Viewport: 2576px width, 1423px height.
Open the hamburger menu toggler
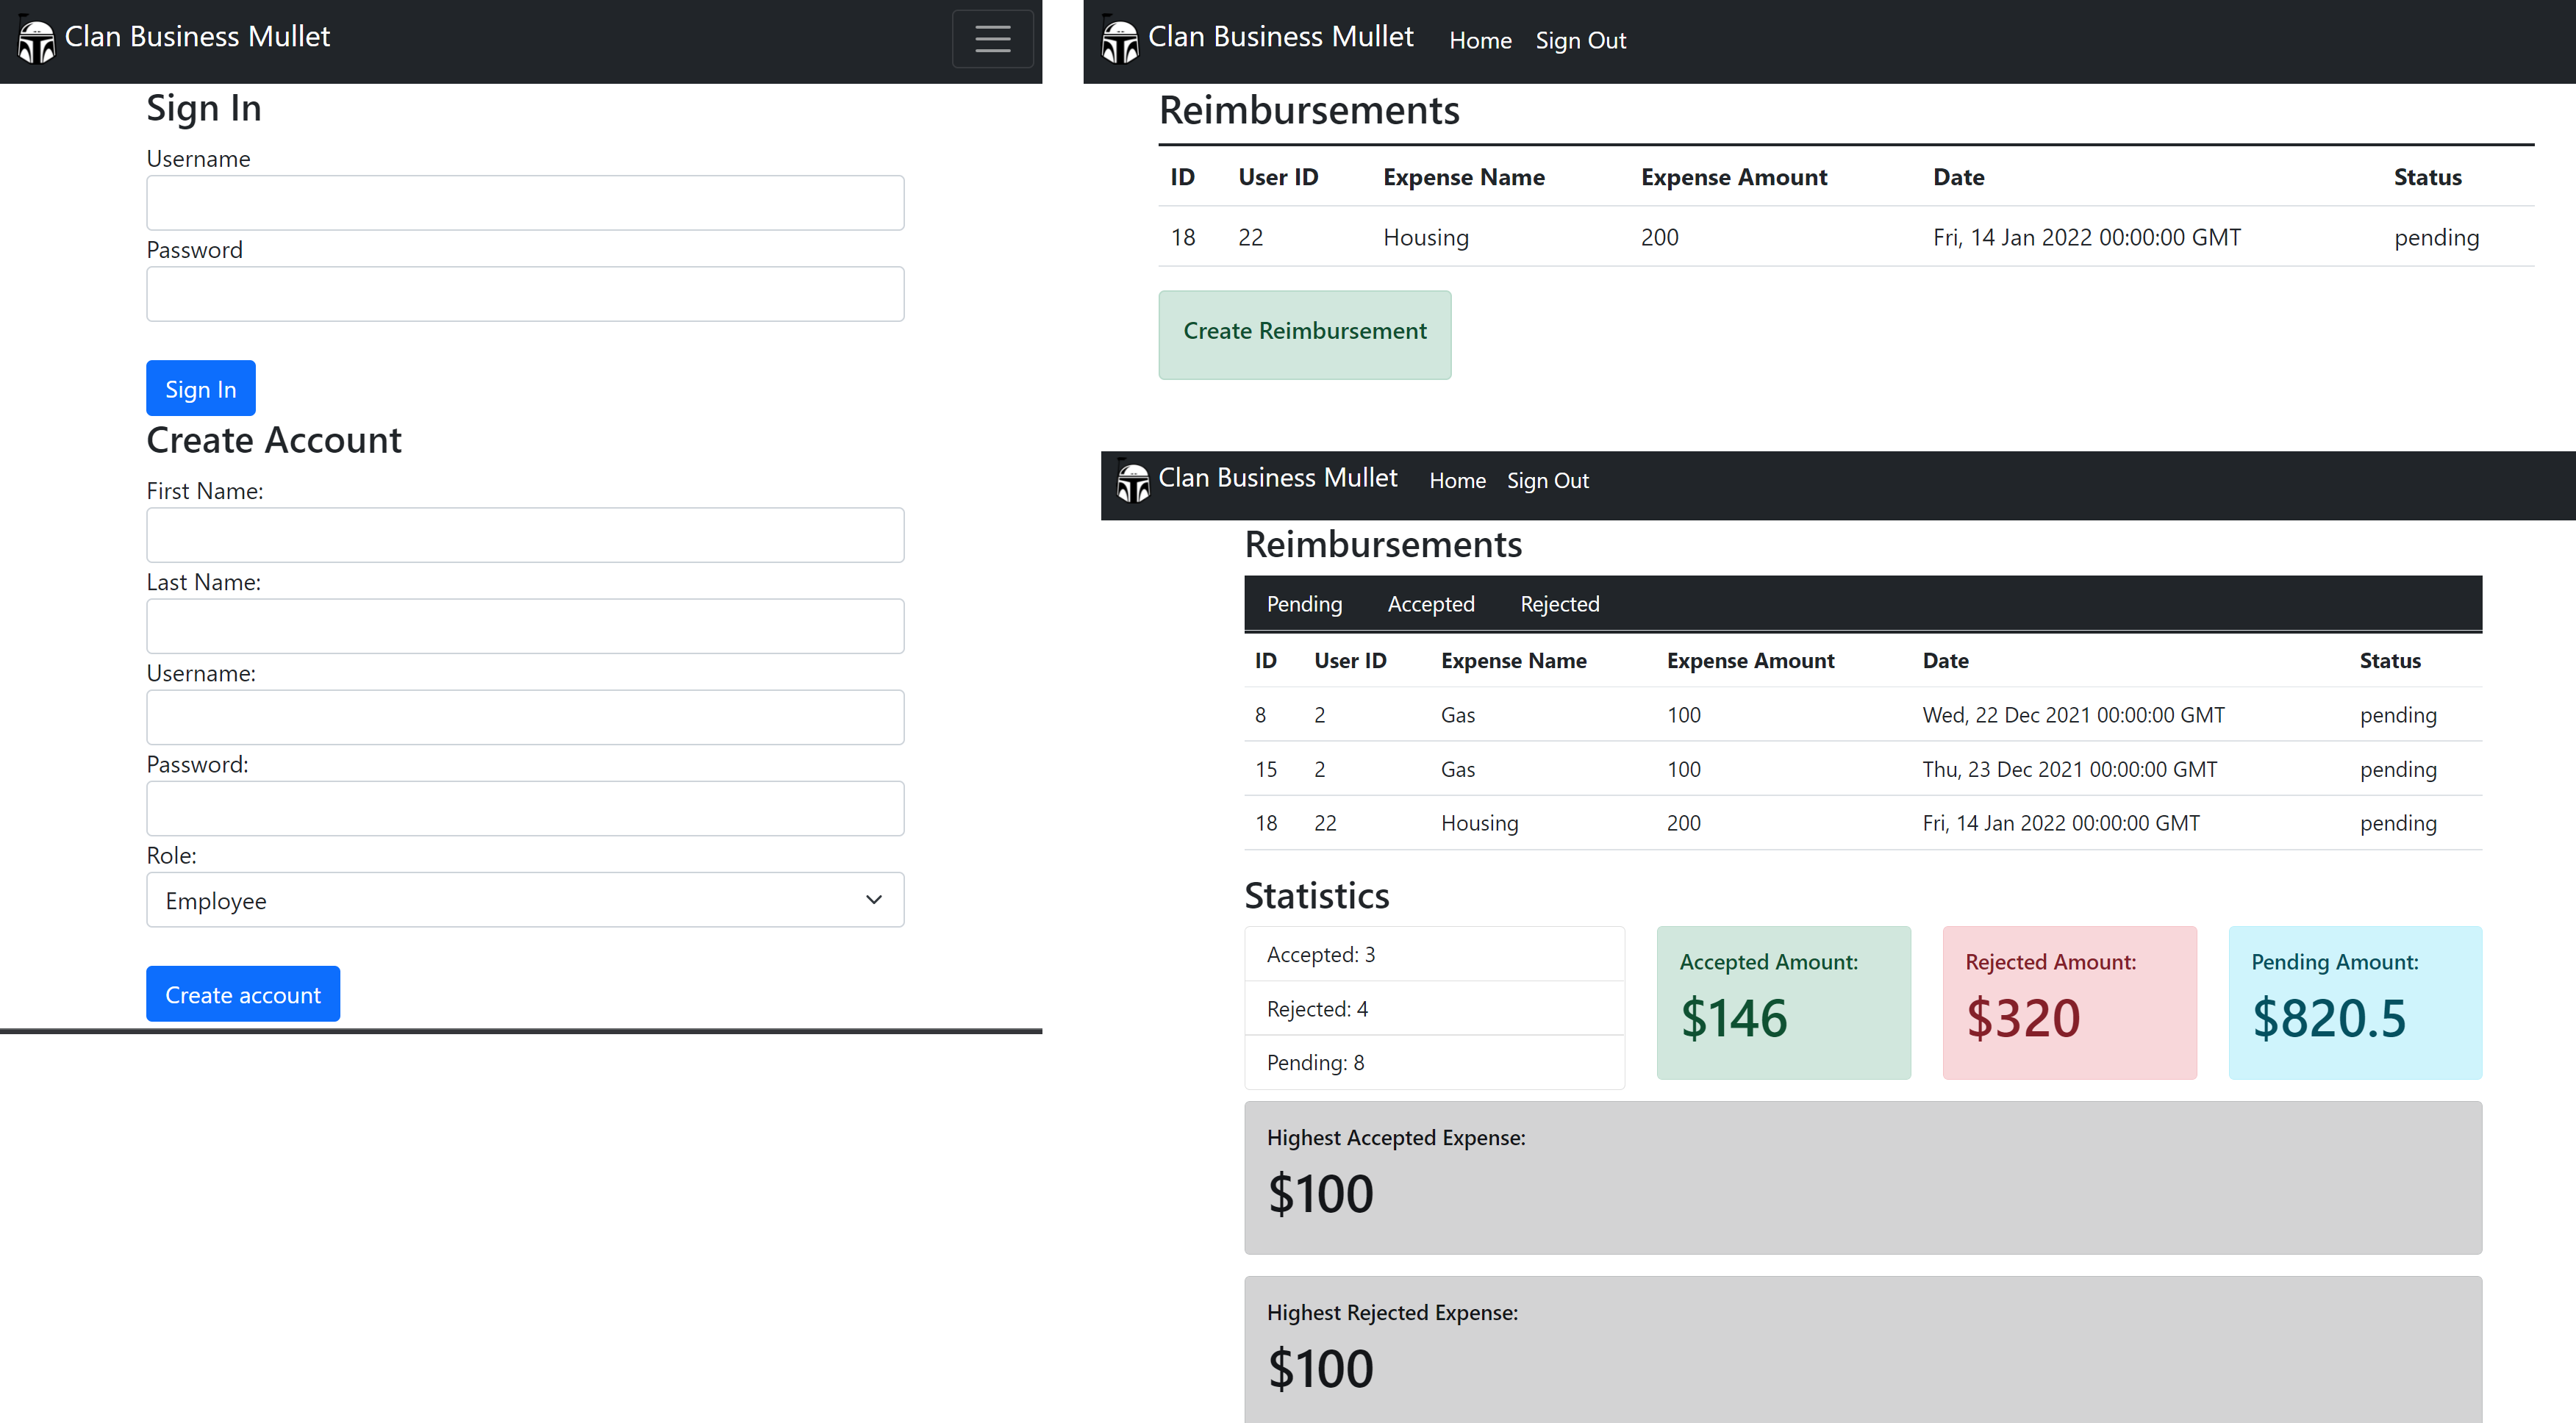992,39
